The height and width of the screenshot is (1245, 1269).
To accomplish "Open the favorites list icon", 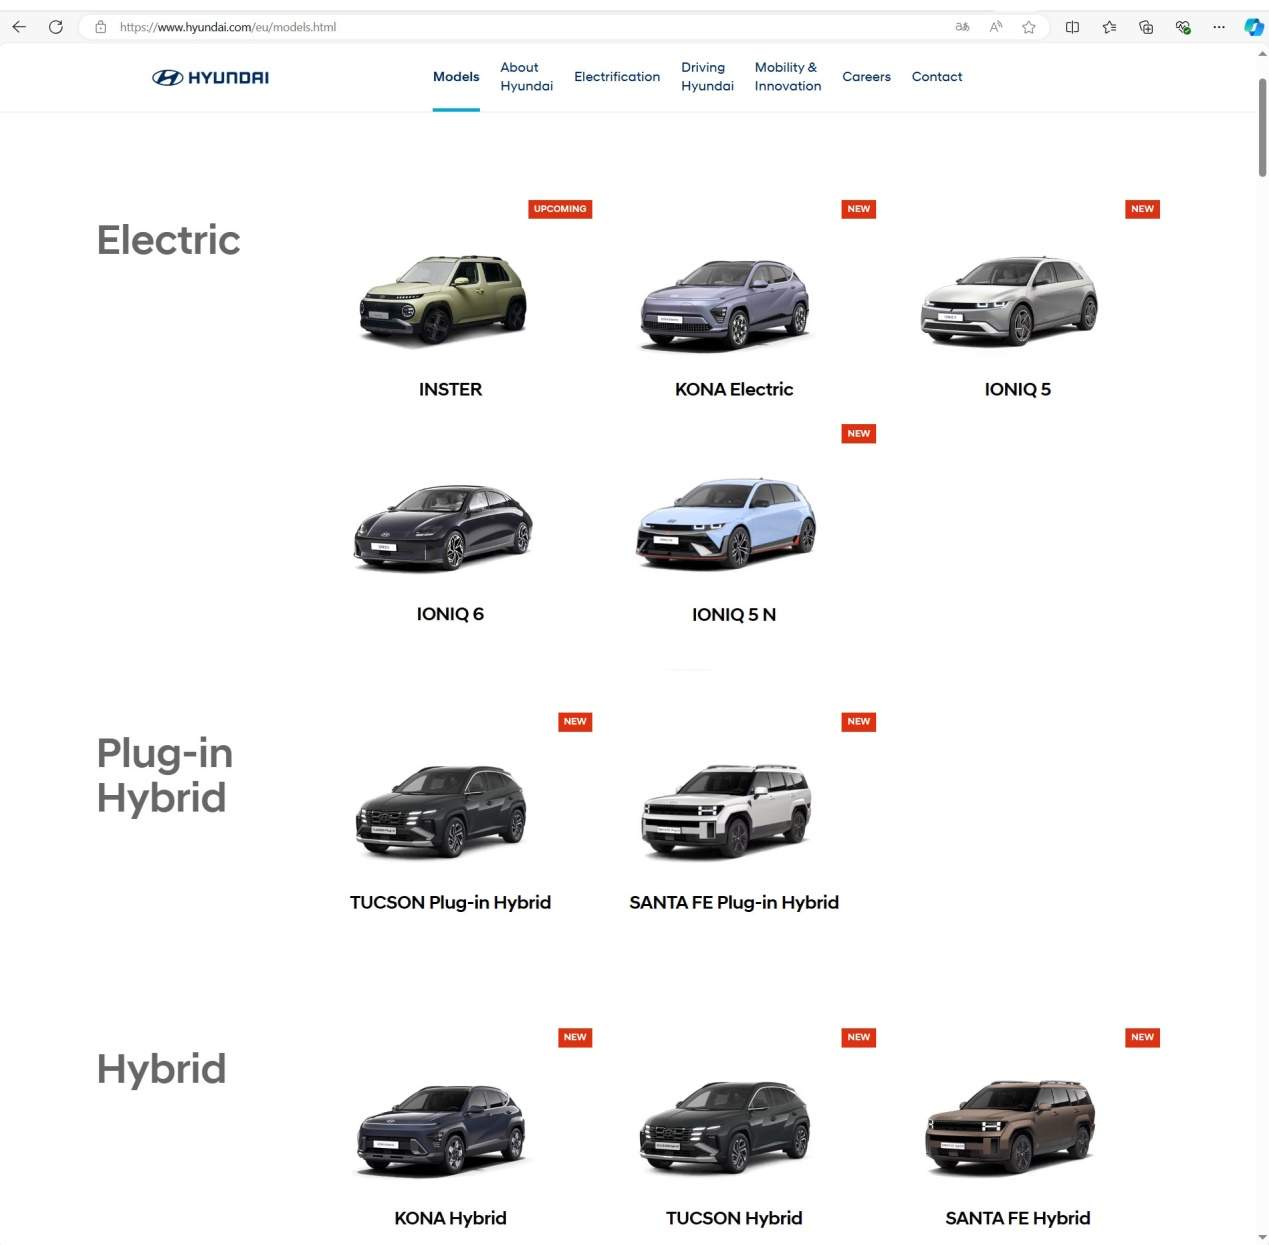I will [x=1109, y=27].
